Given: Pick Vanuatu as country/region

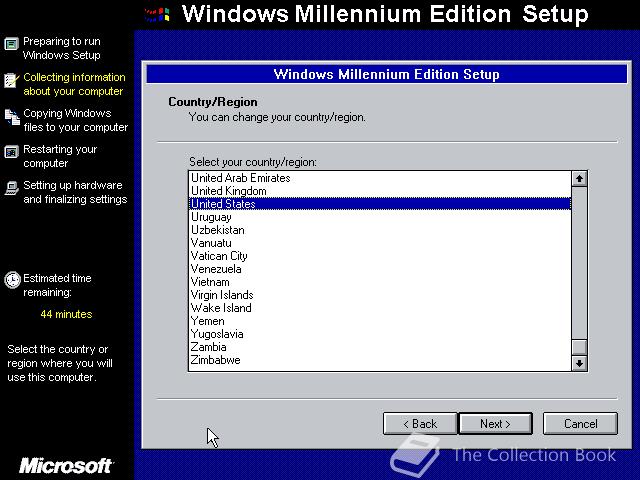Looking at the screenshot, I should 380,243.
